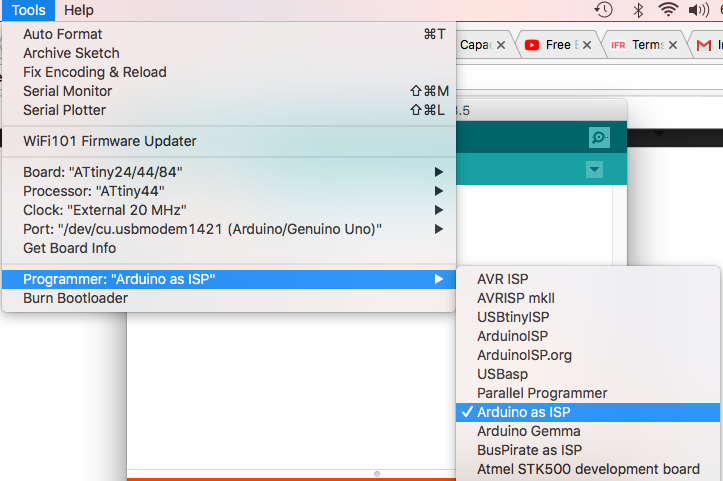Select ArduinoISP.org programmer
The height and width of the screenshot is (481, 723).
[x=588, y=355]
